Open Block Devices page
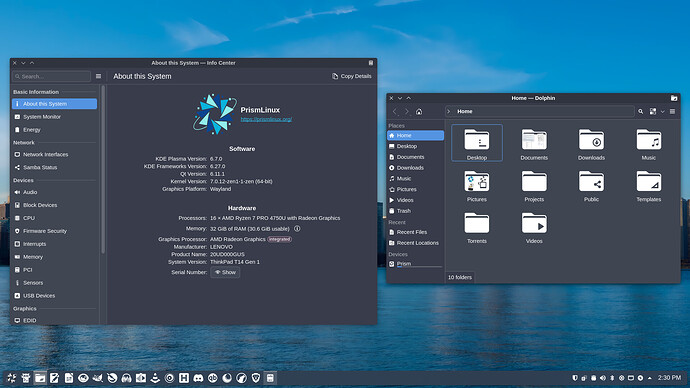The height and width of the screenshot is (388, 690). [x=55, y=205]
